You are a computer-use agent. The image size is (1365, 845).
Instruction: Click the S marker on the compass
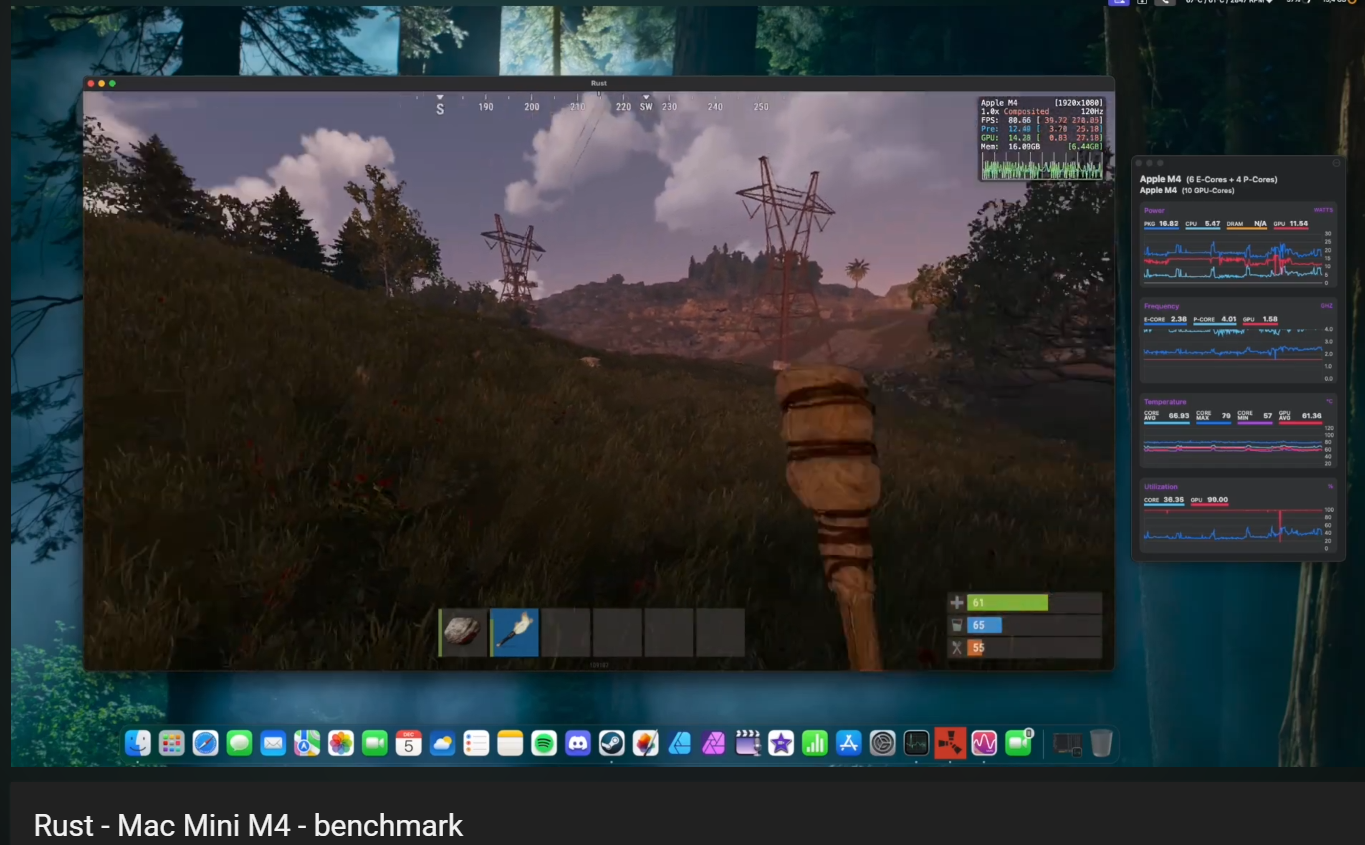[x=440, y=108]
